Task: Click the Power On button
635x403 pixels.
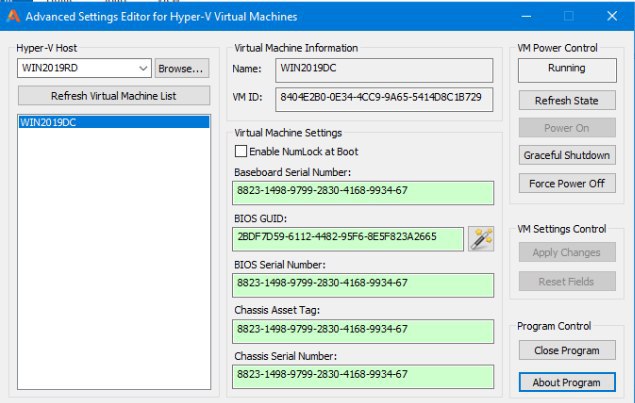Action: (567, 128)
